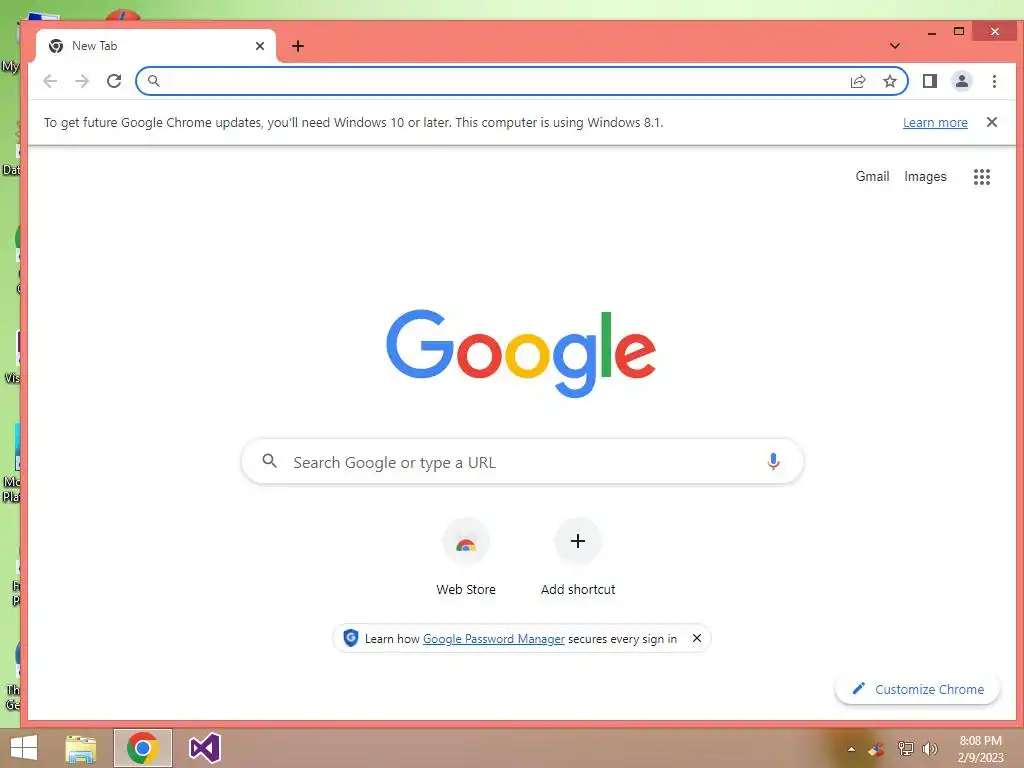Open the Chrome three-dot menu
Screen dimensions: 1024x768
[x=994, y=81]
